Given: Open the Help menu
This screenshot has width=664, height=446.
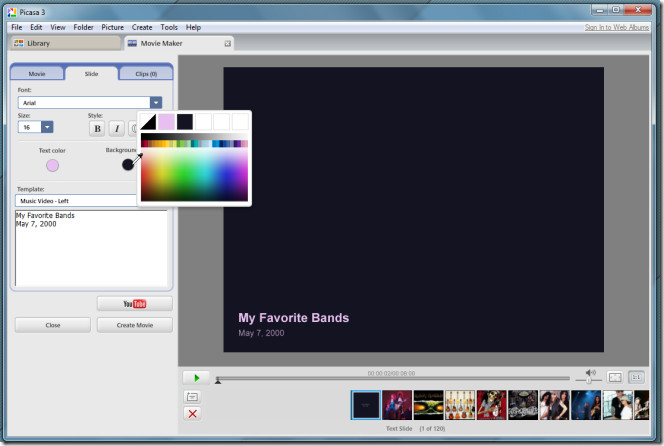Looking at the screenshot, I should (193, 27).
